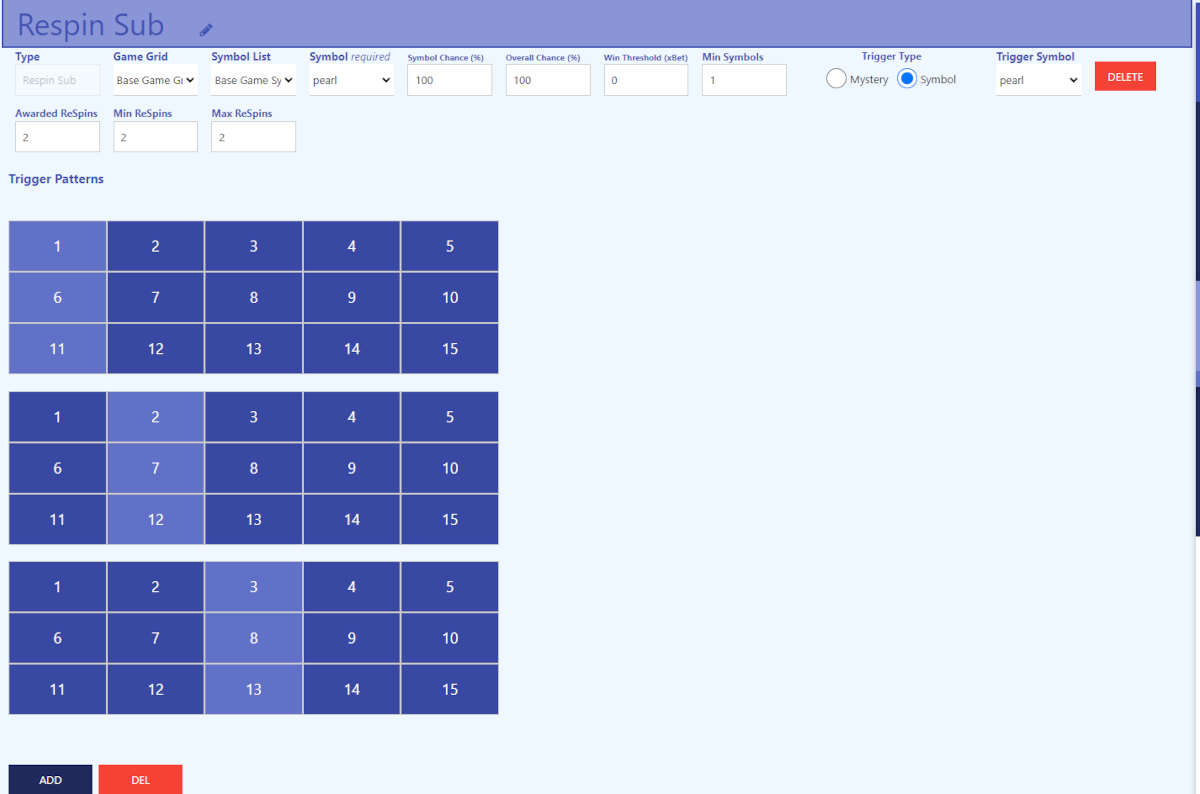Click the Win Threshold (xBet) field

tap(645, 80)
